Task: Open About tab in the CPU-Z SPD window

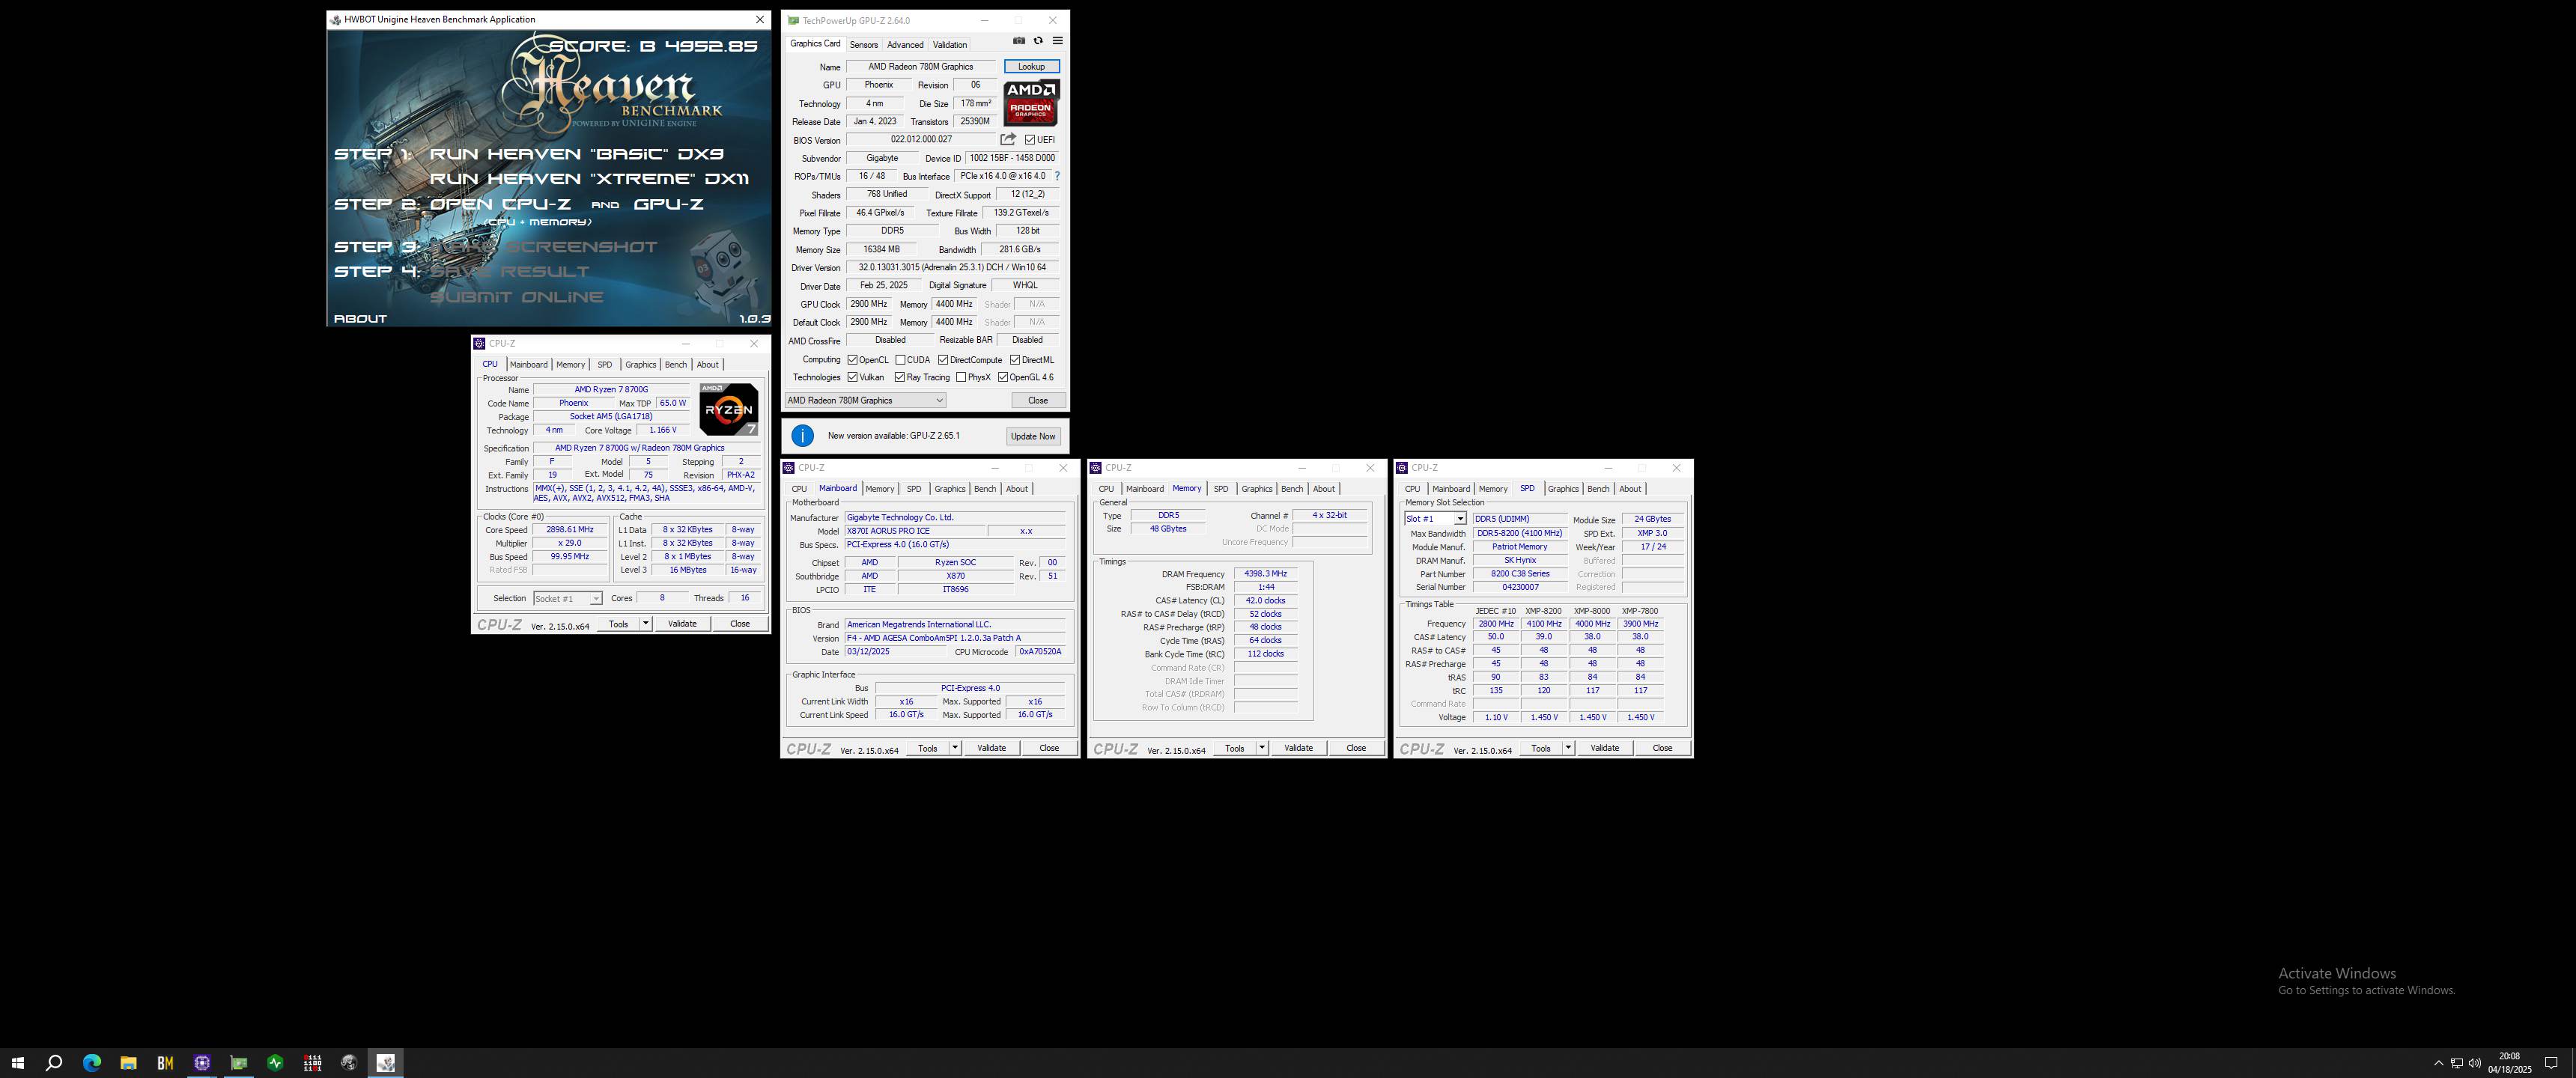Action: (x=1630, y=489)
